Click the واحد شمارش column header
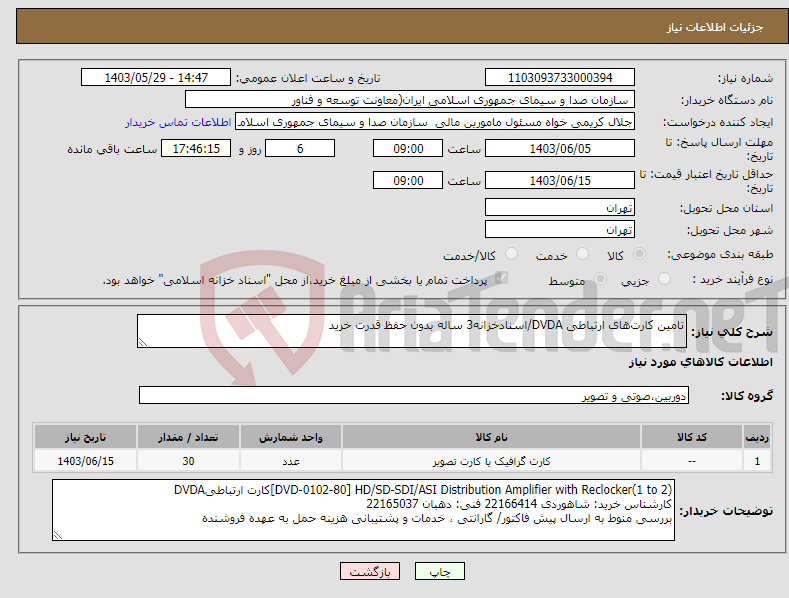This screenshot has height=598, width=789. [291, 437]
